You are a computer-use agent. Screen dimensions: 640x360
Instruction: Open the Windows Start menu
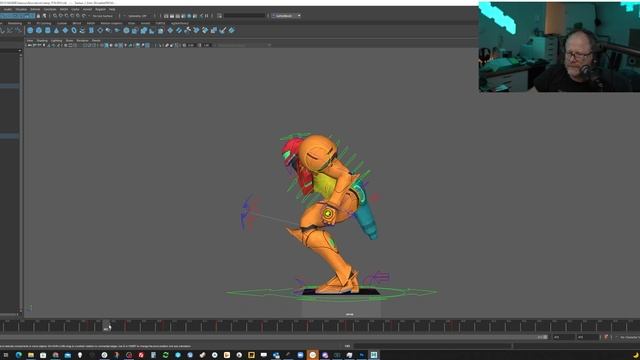(6, 355)
